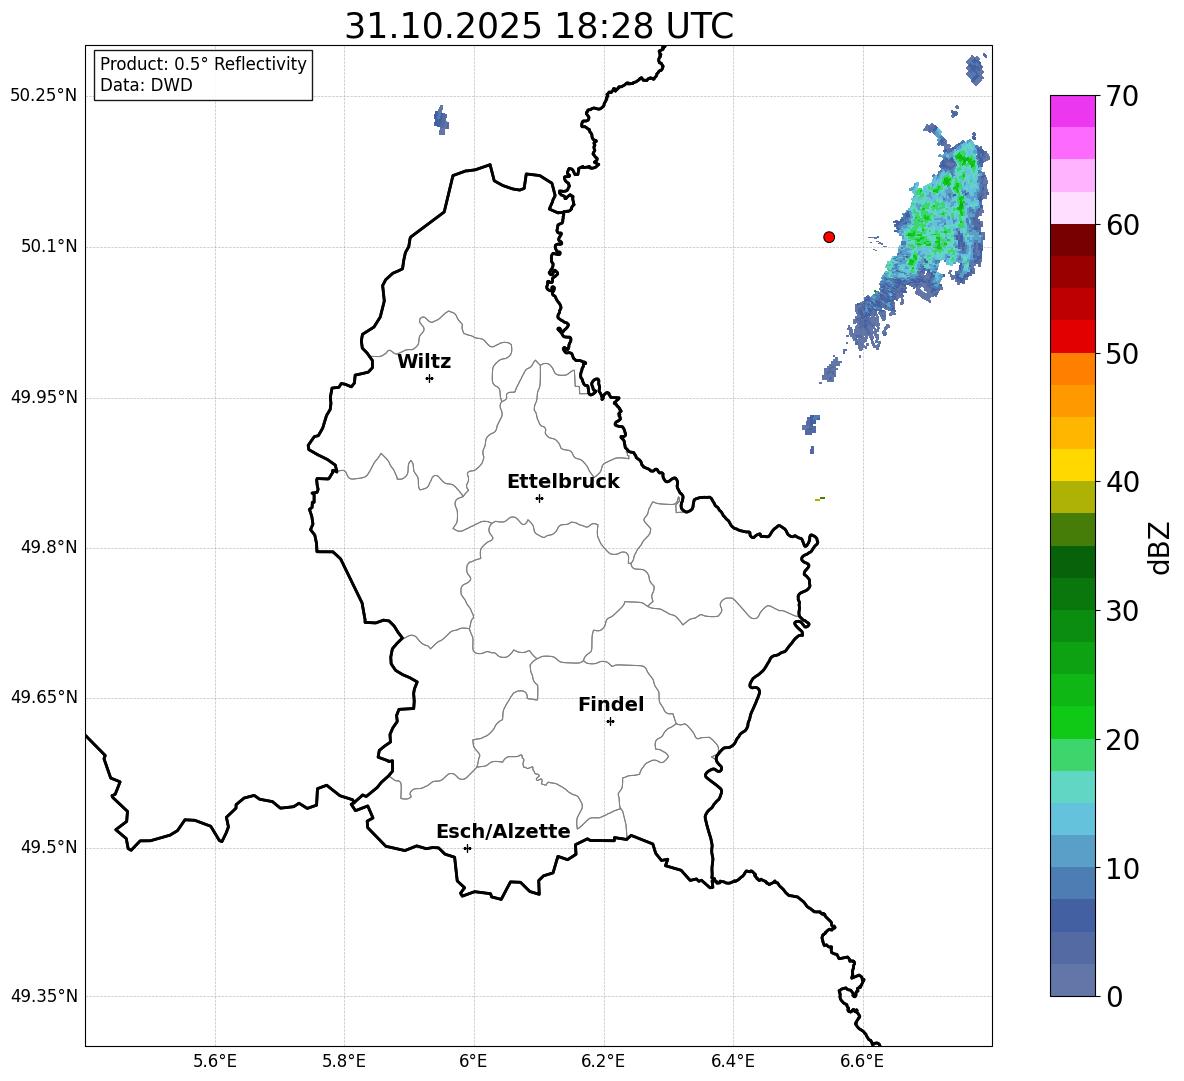This screenshot has width=1184, height=1081.
Task: Click the title 31.10.2025 18:28 UTC
Action: pyautogui.click(x=538, y=26)
